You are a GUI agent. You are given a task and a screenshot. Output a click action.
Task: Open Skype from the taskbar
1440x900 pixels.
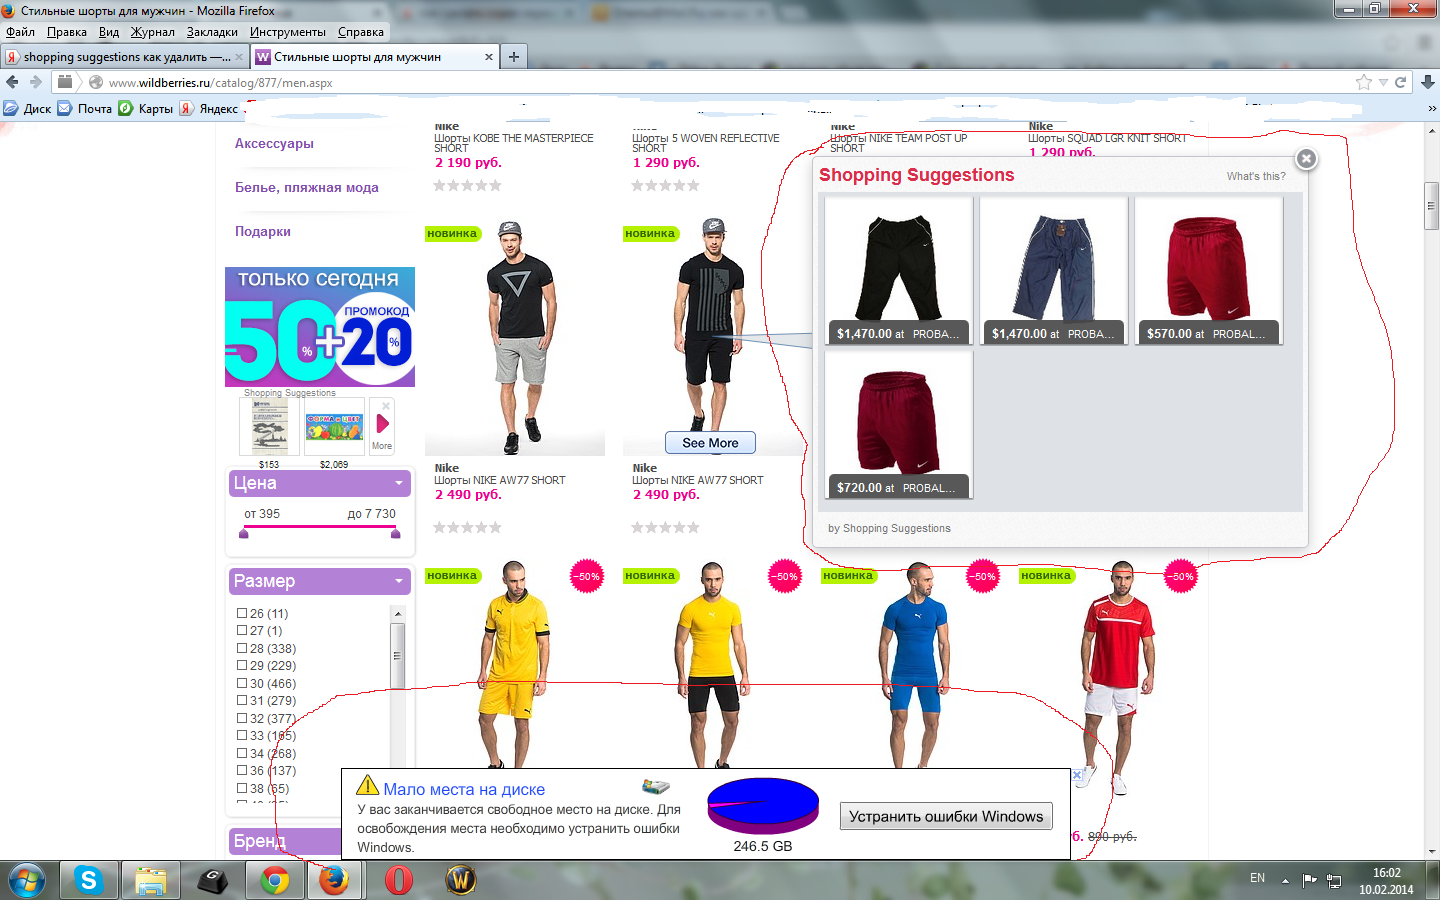[x=88, y=880]
